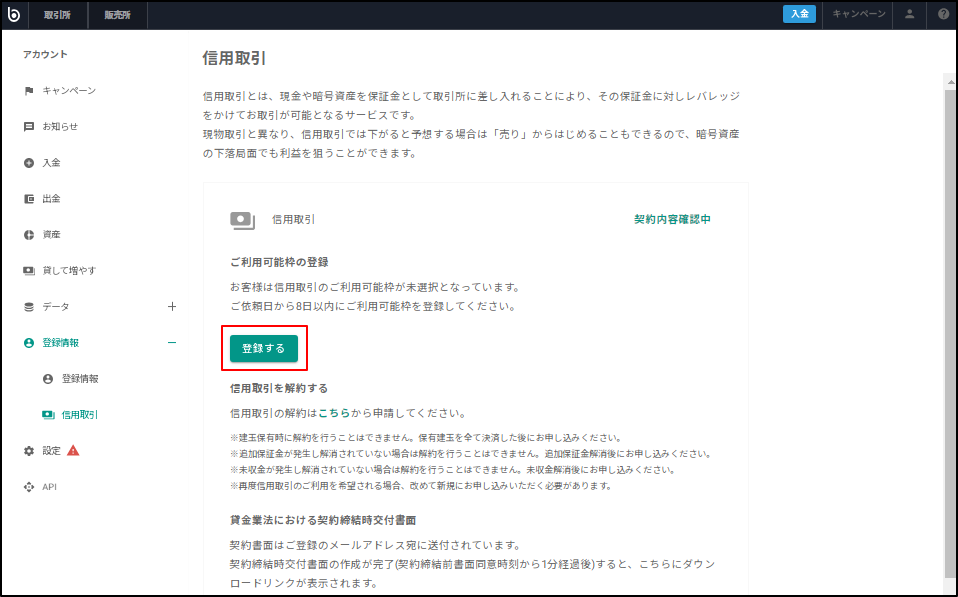Open 貸して増やす lending page
958x597 pixels.
click(68, 271)
